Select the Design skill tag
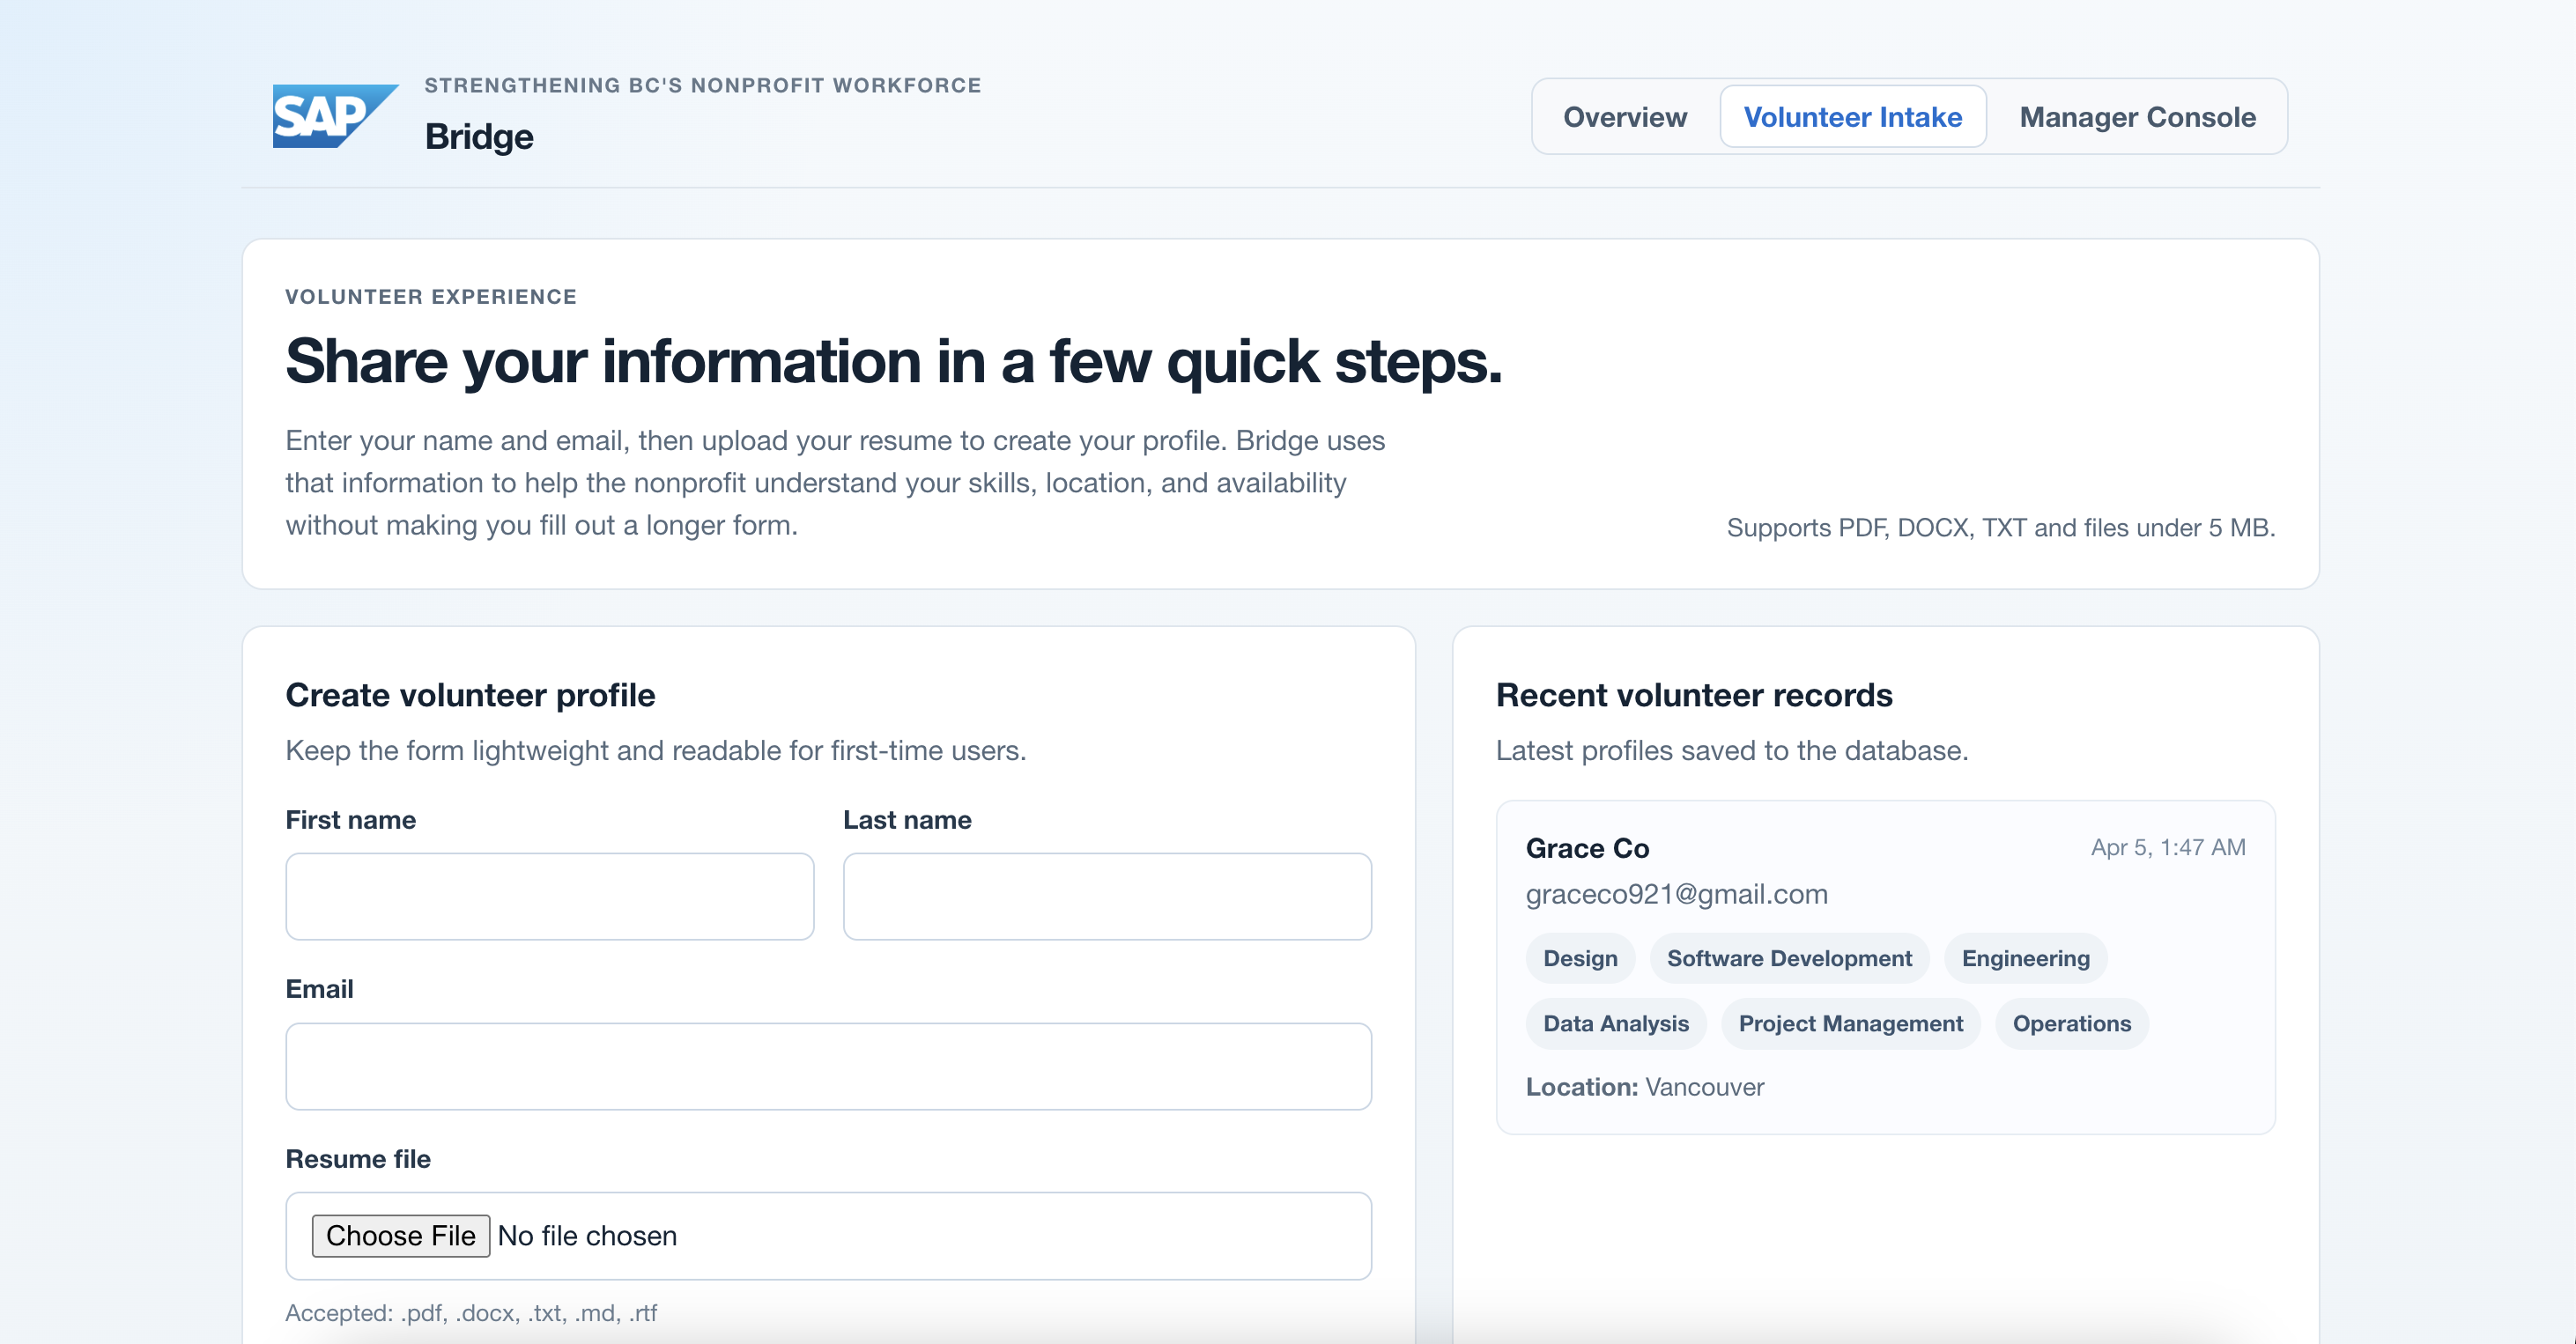Screen dimensions: 2576x1344 [1579, 958]
